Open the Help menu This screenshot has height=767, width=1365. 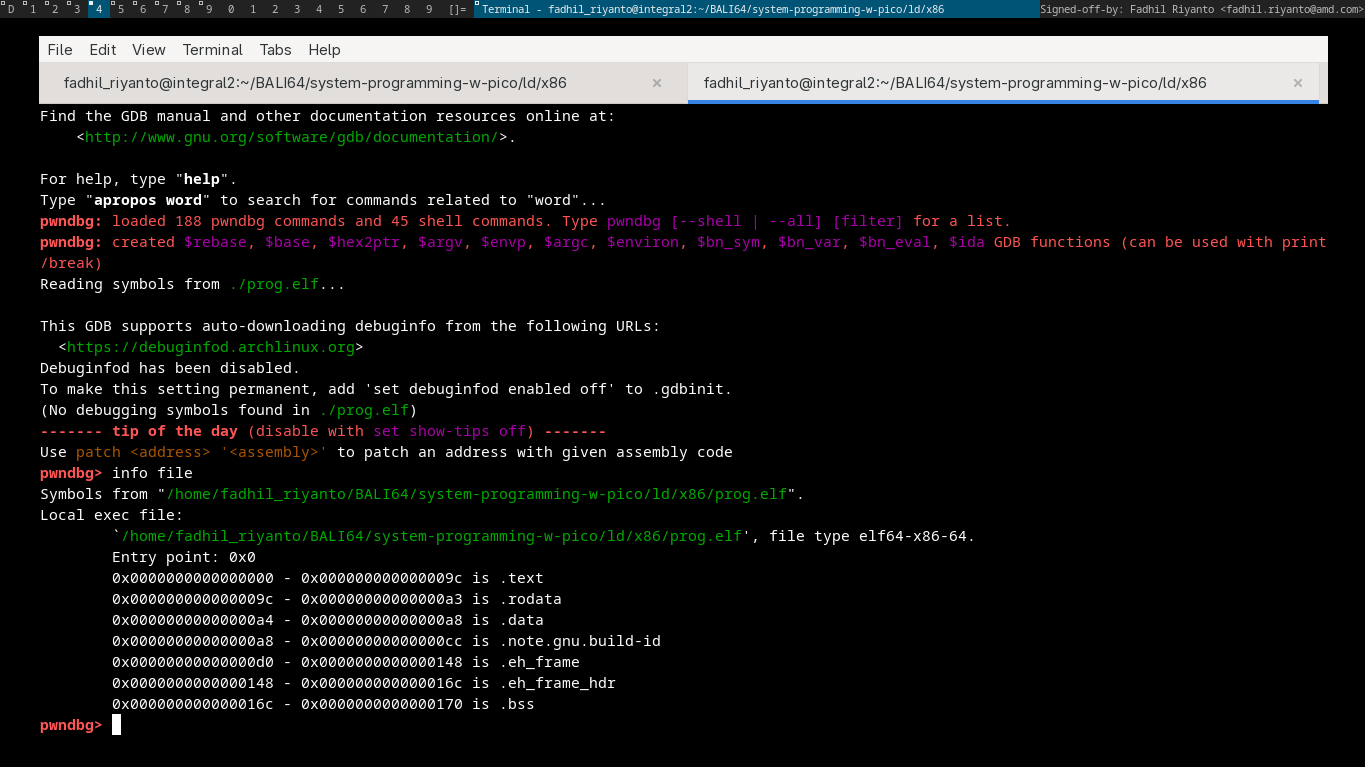coord(324,49)
